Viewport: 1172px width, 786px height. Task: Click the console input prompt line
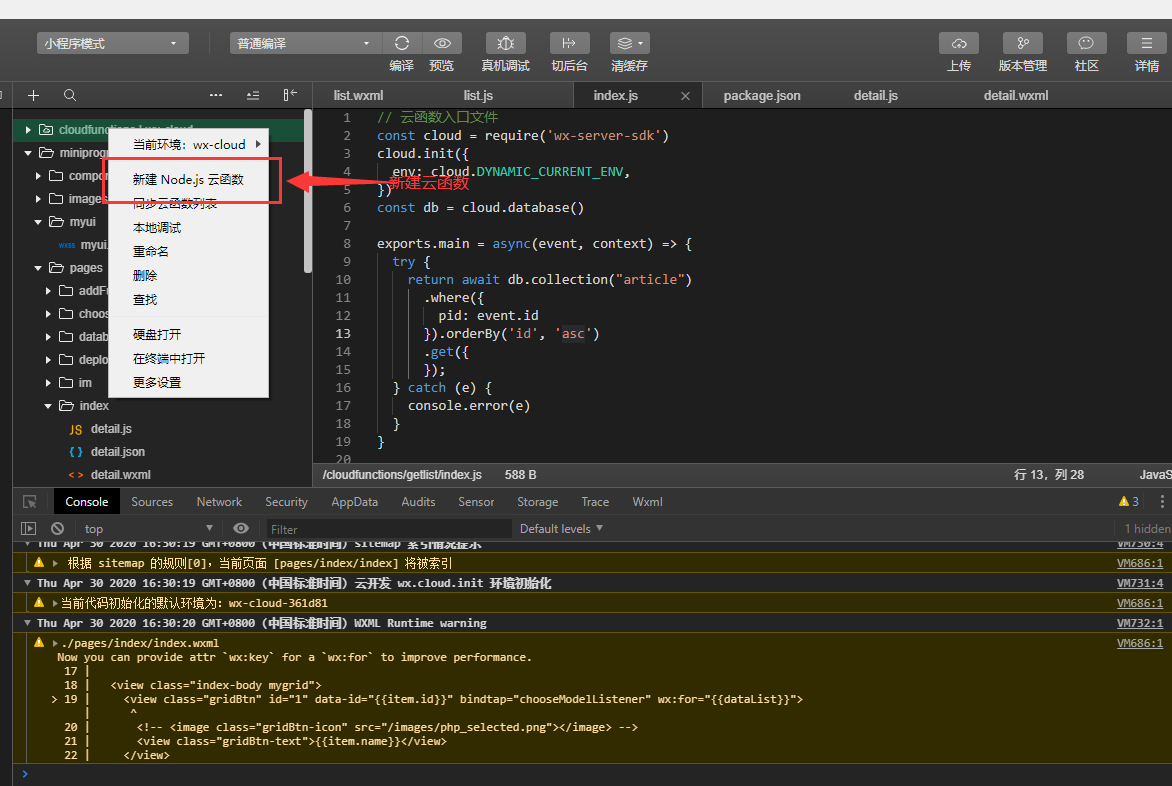(590, 774)
